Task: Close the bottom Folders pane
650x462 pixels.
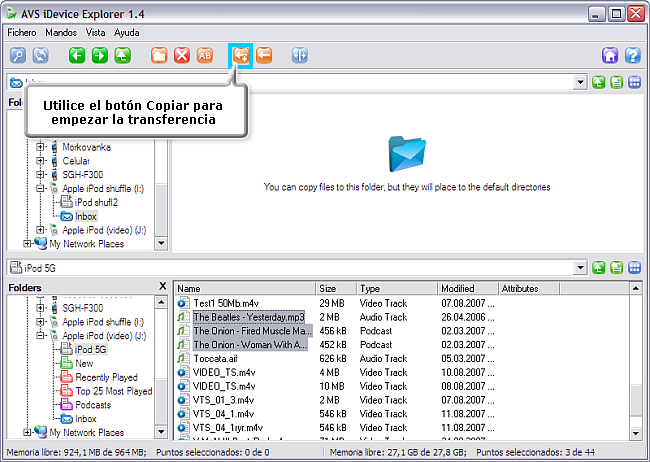Action: [x=162, y=286]
